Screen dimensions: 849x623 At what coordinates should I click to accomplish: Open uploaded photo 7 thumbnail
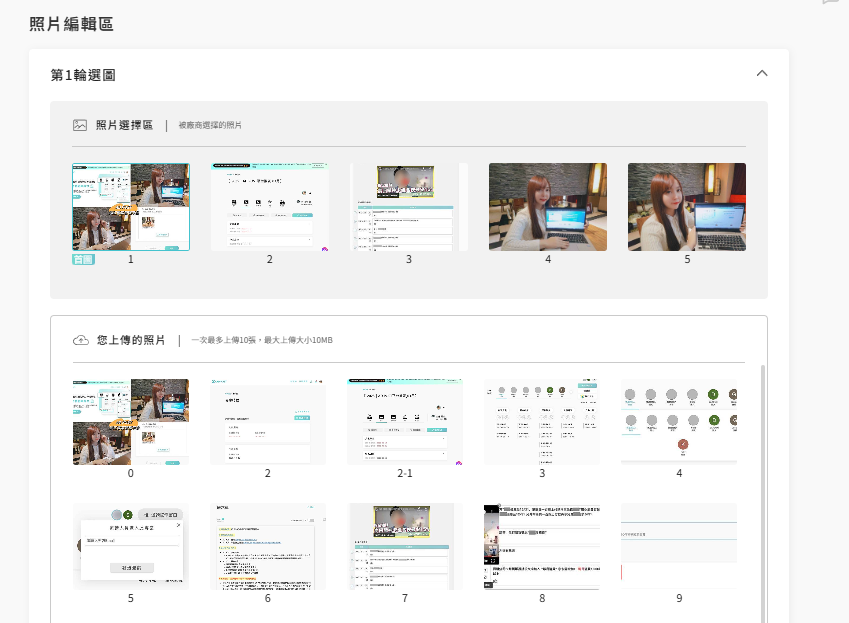point(405,546)
